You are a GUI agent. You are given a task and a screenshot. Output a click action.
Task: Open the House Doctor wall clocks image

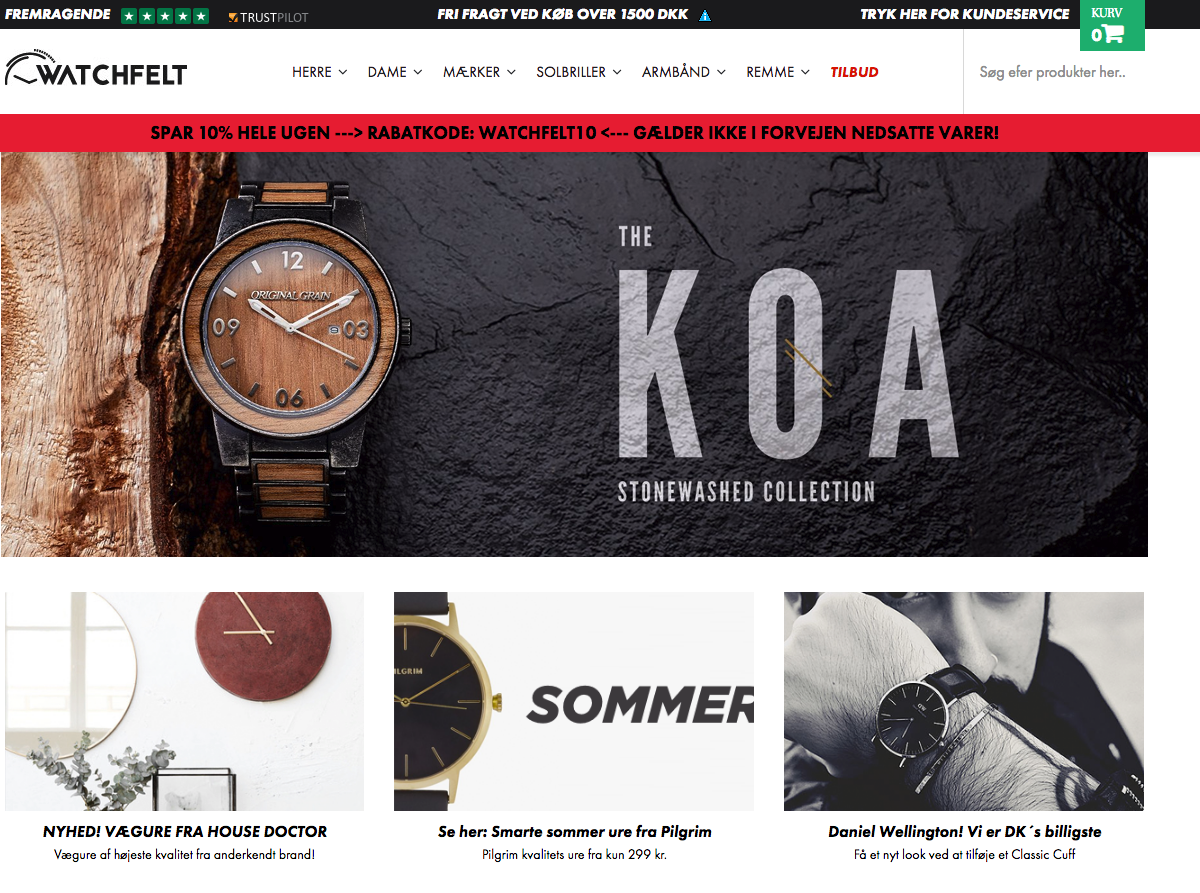tap(184, 701)
